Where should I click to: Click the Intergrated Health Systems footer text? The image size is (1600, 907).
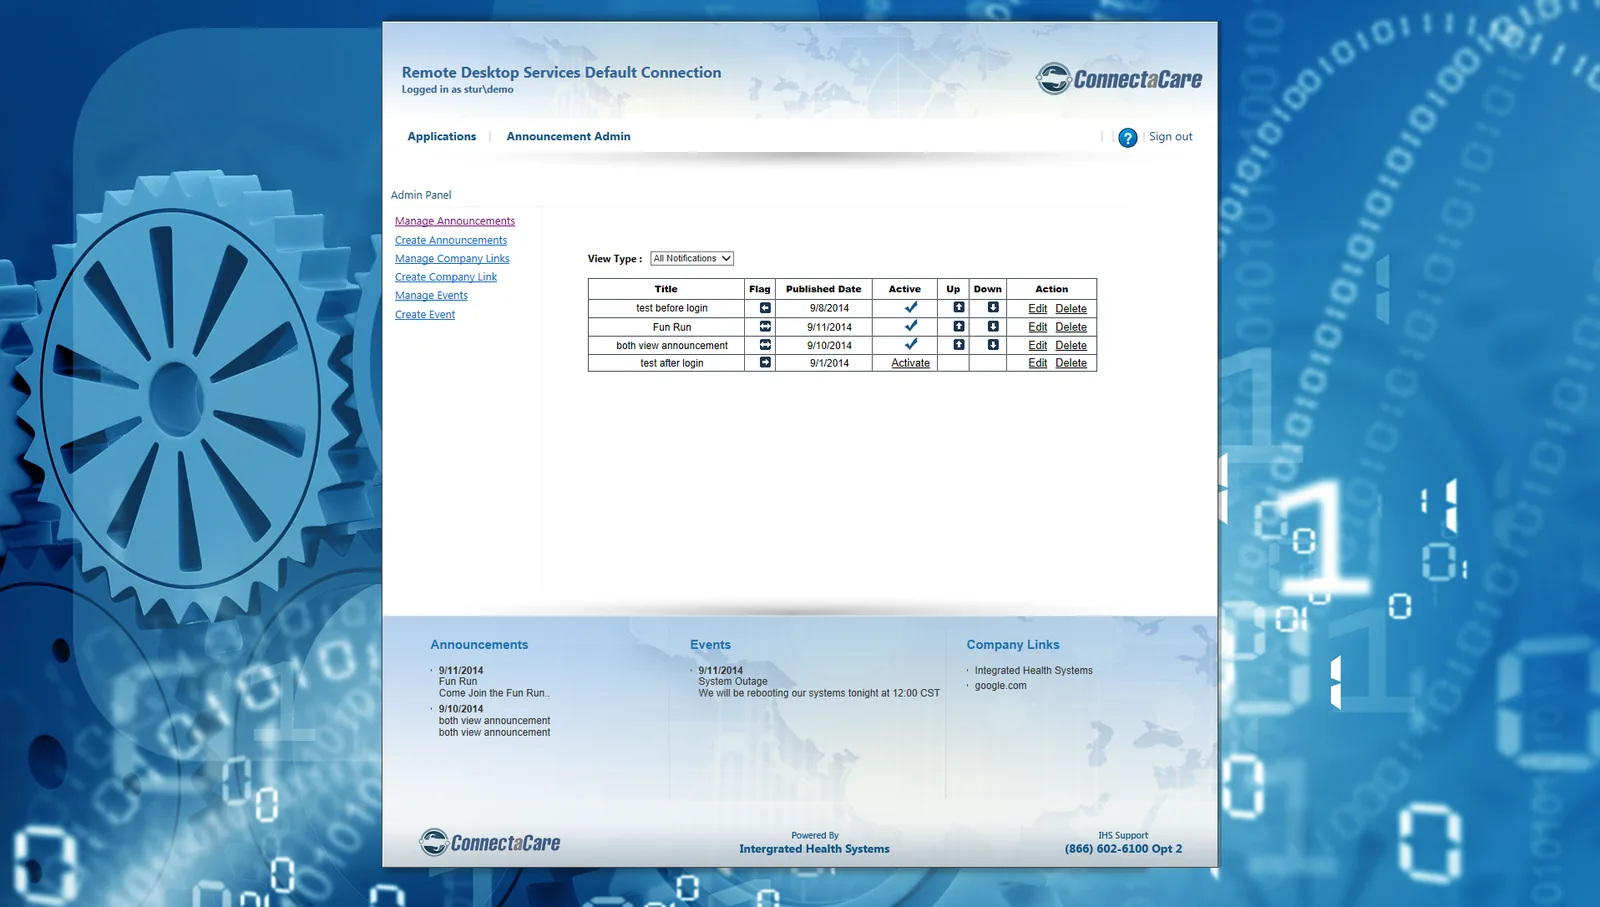[814, 849]
